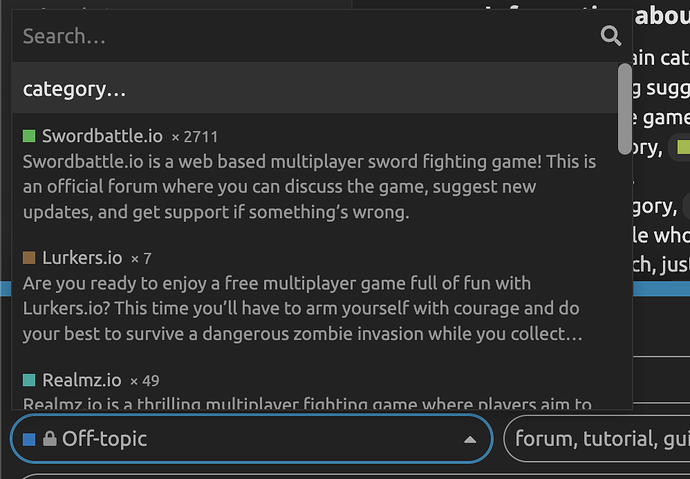
Task: Click the teal Realmz.io color badge
Action: click(x=29, y=380)
